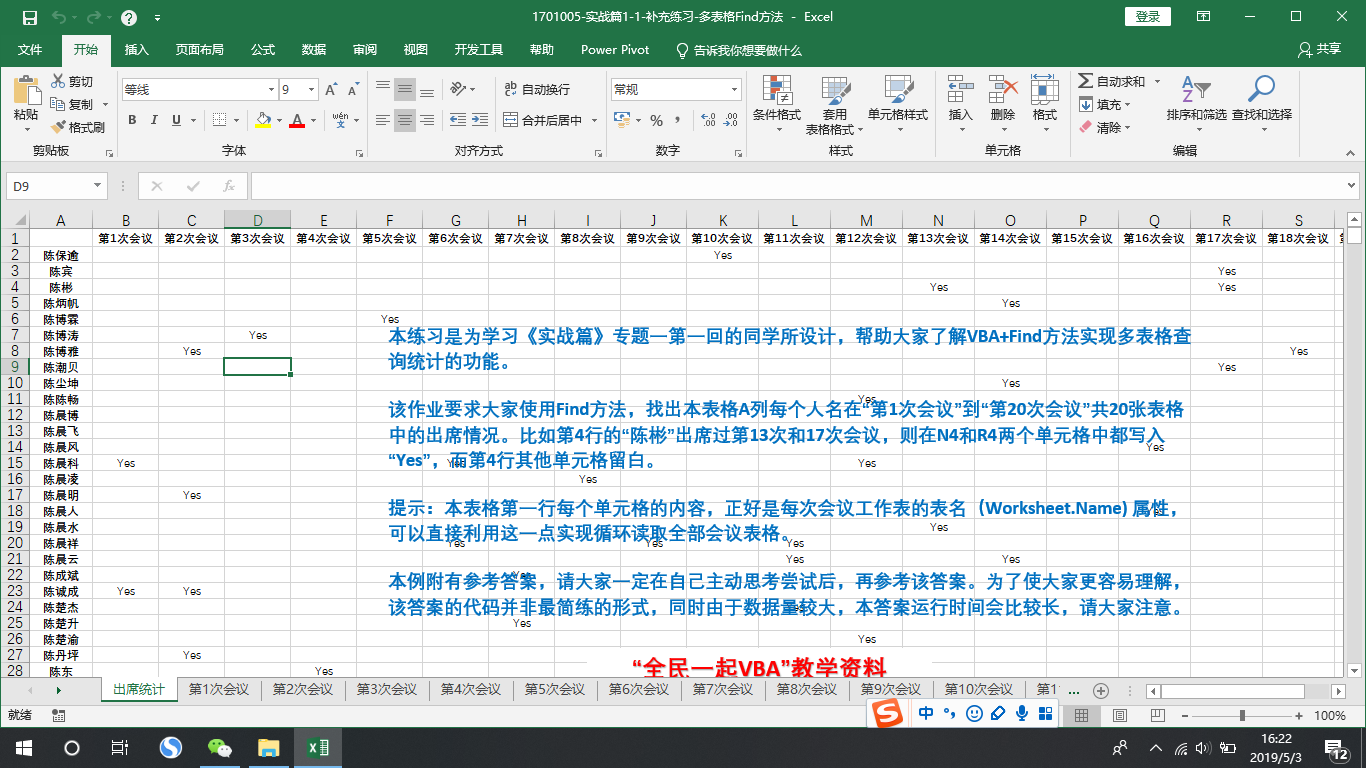Click the comma style icon

[x=680, y=120]
